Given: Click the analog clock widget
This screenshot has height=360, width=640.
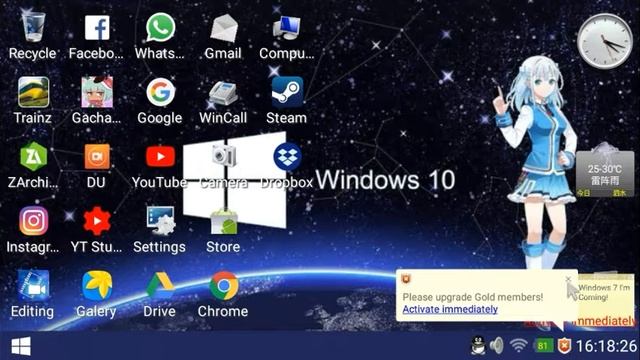Looking at the screenshot, I should pyautogui.click(x=604, y=41).
